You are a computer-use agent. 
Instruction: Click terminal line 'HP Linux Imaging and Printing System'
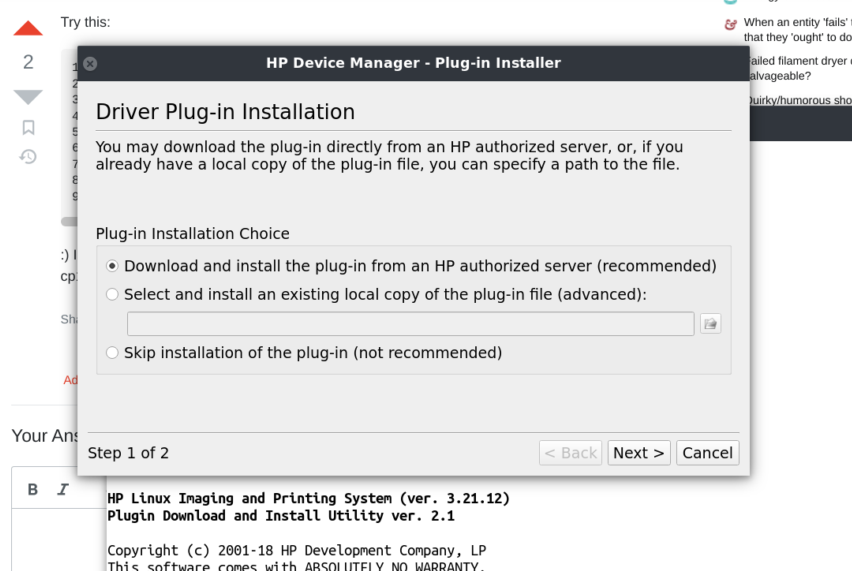point(309,498)
